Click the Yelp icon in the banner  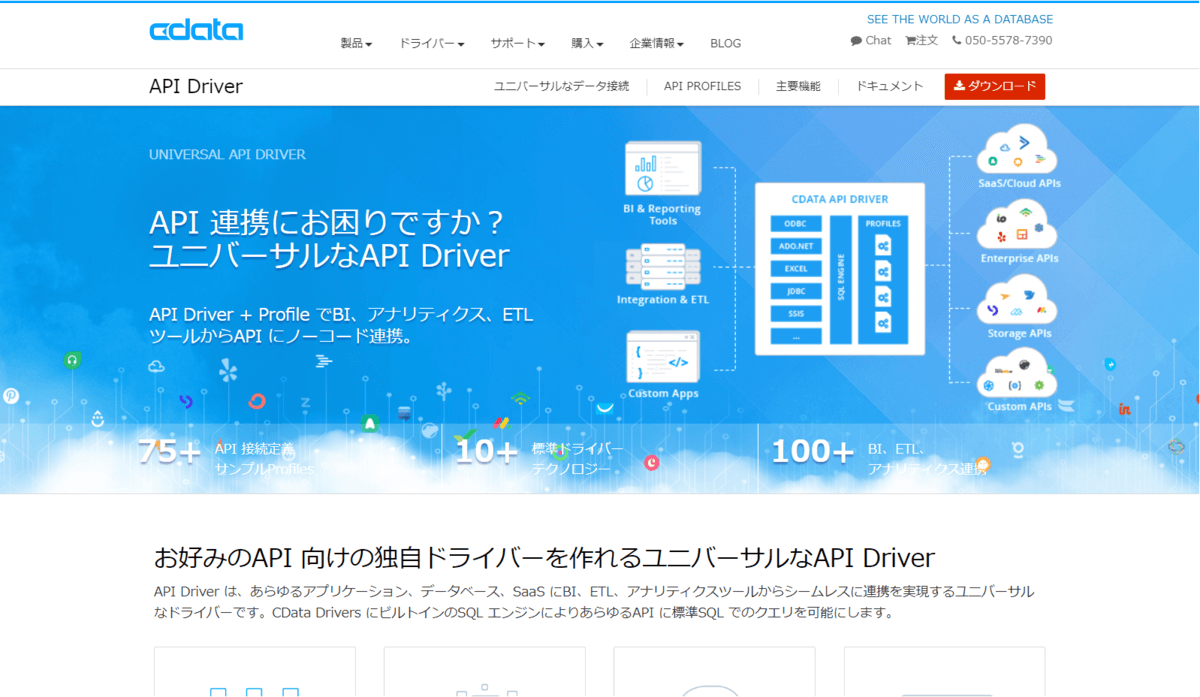[229, 372]
